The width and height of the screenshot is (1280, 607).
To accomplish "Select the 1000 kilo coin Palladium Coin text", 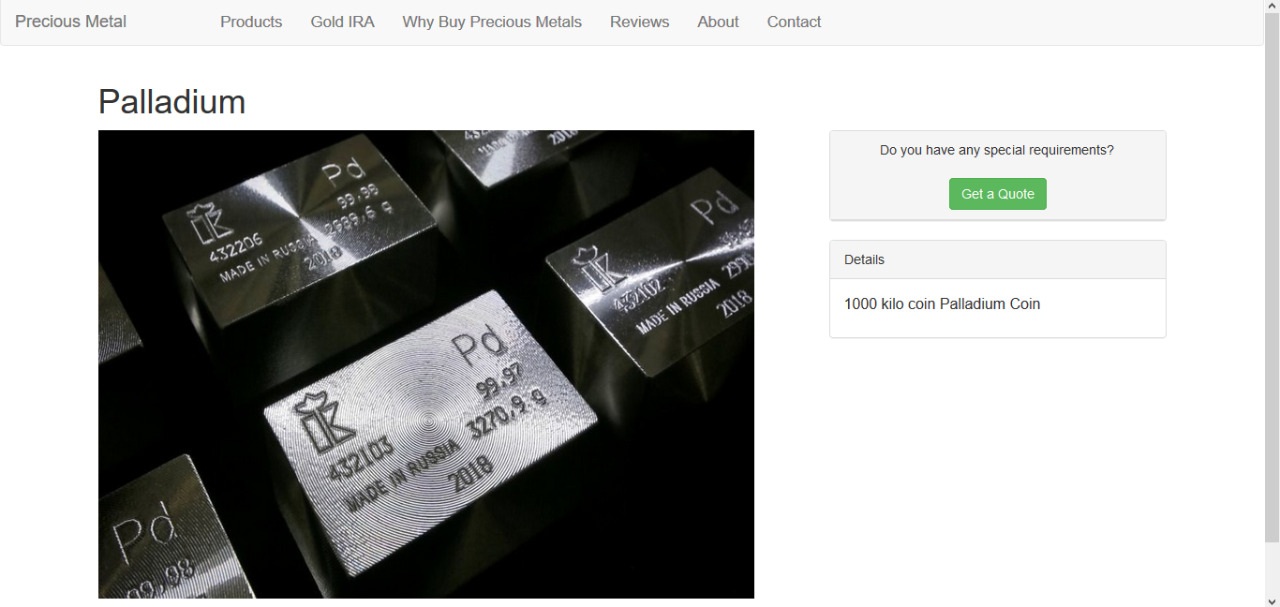I will point(942,304).
